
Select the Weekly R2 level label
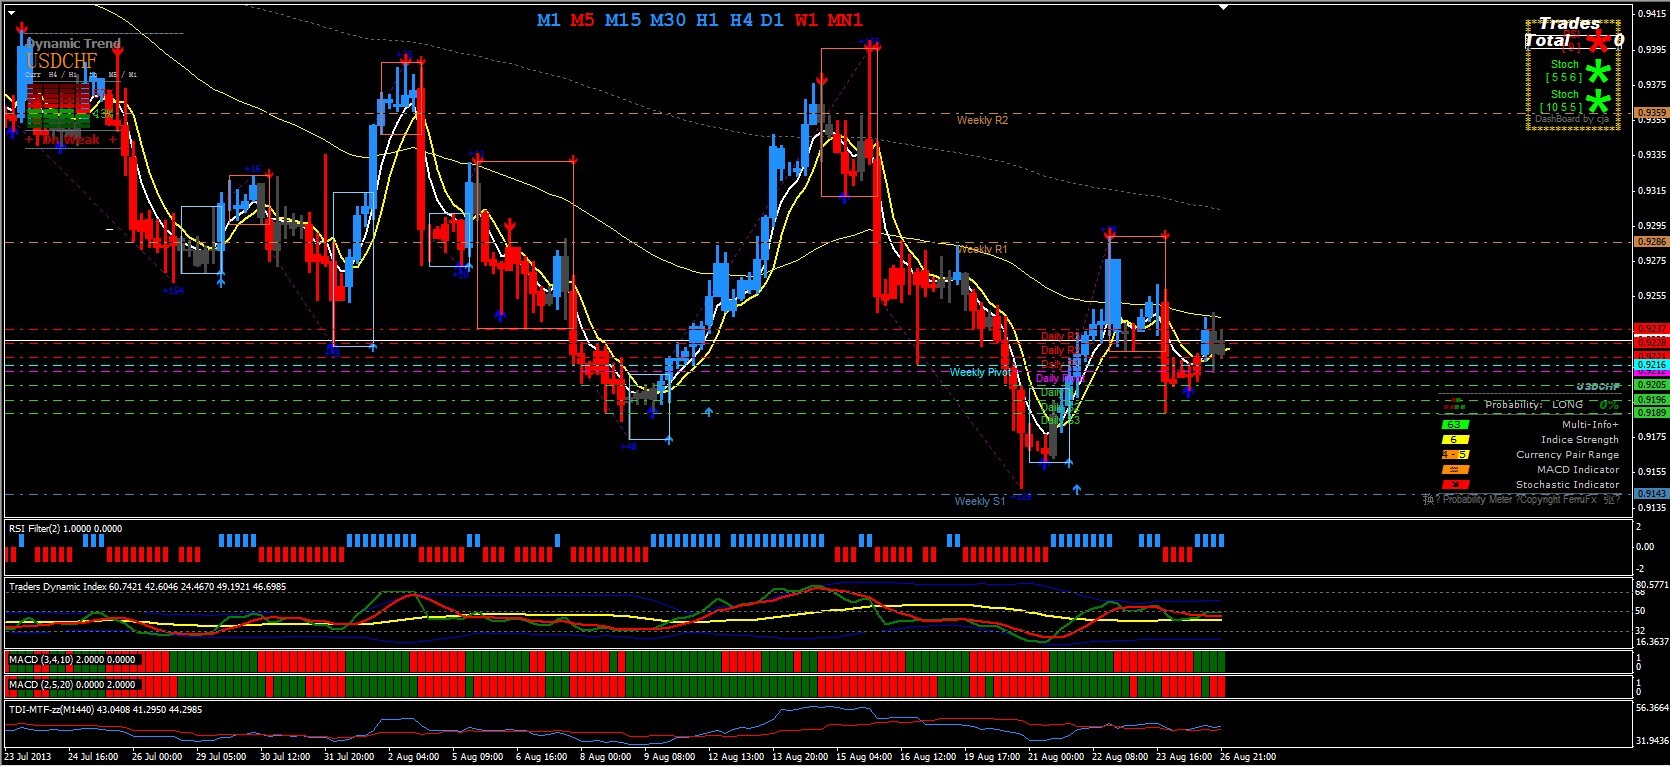[982, 120]
